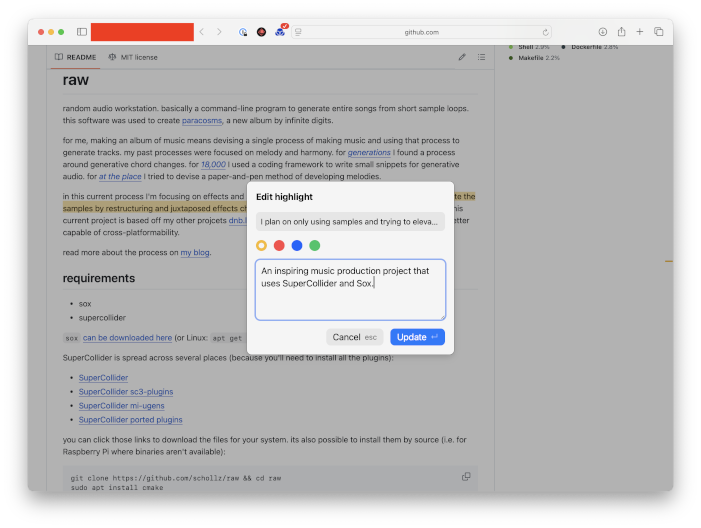Click the 'Edit highlight' dialog title
Viewport: 701px width, 528px height.
pos(284,197)
